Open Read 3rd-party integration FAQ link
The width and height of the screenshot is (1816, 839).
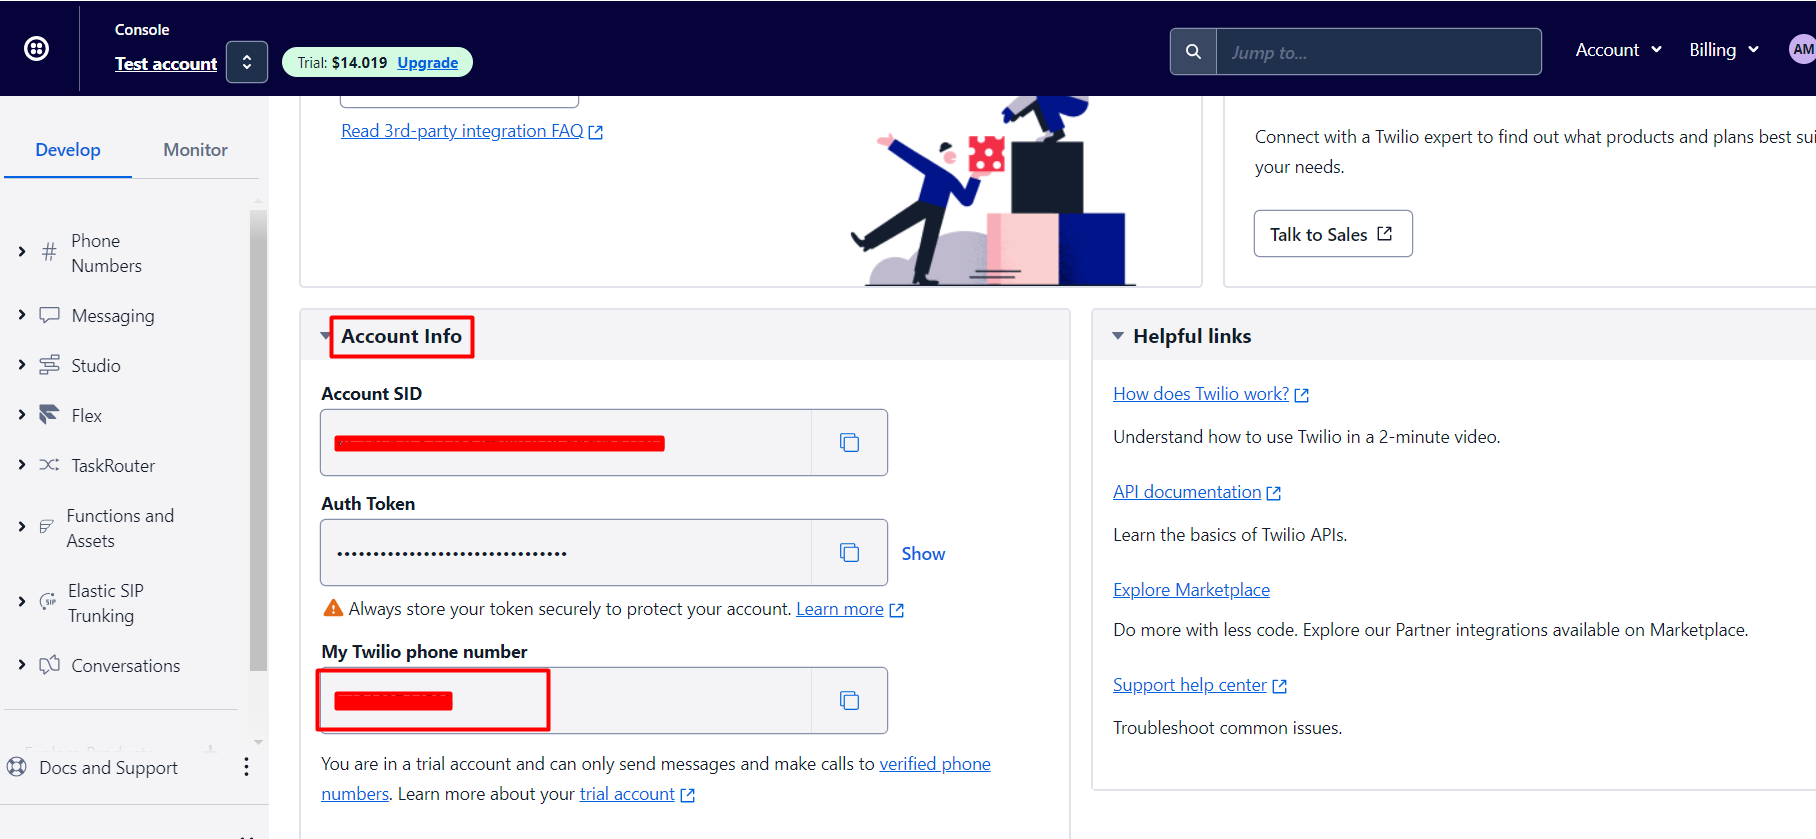[462, 131]
